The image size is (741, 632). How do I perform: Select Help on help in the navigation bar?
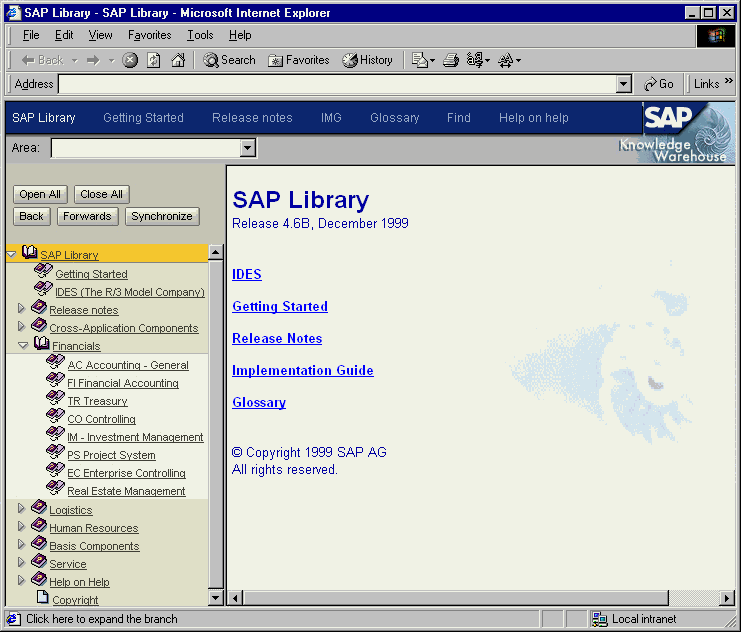(x=534, y=118)
